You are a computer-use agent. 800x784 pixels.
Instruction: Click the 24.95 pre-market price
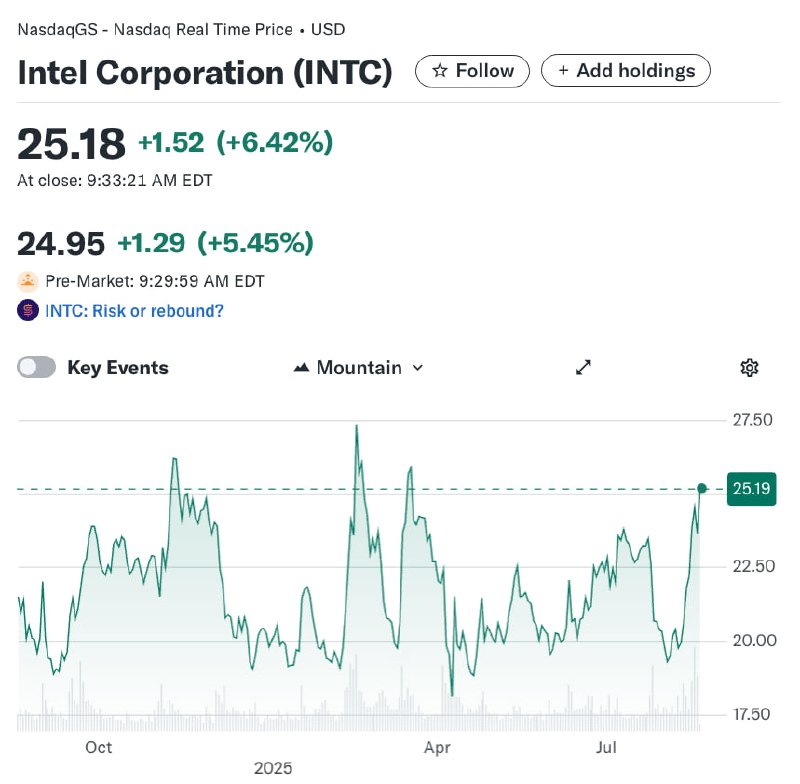click(61, 243)
